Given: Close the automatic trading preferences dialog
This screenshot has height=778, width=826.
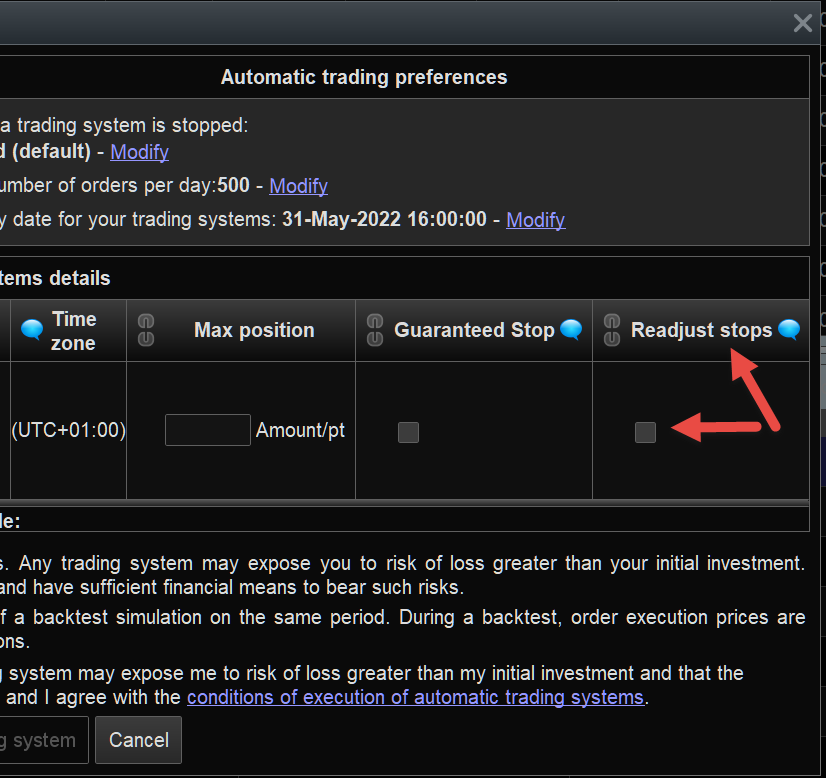Looking at the screenshot, I should 802,23.
